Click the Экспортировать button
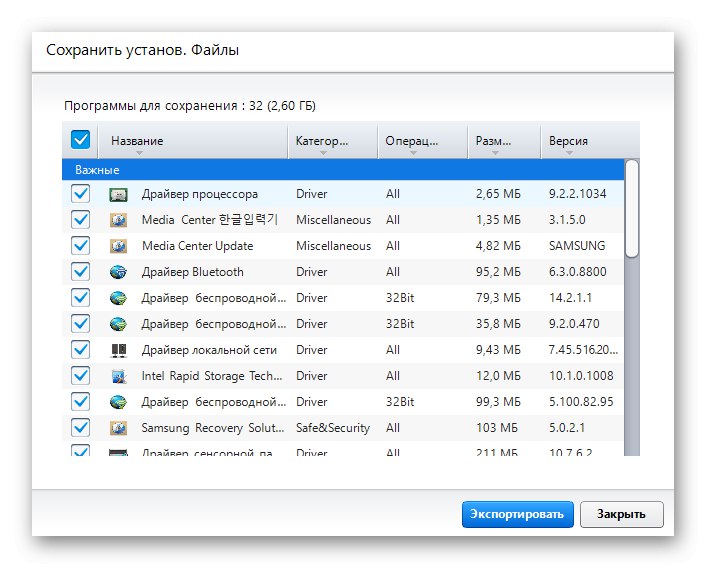The width and height of the screenshot is (706, 568). (517, 514)
